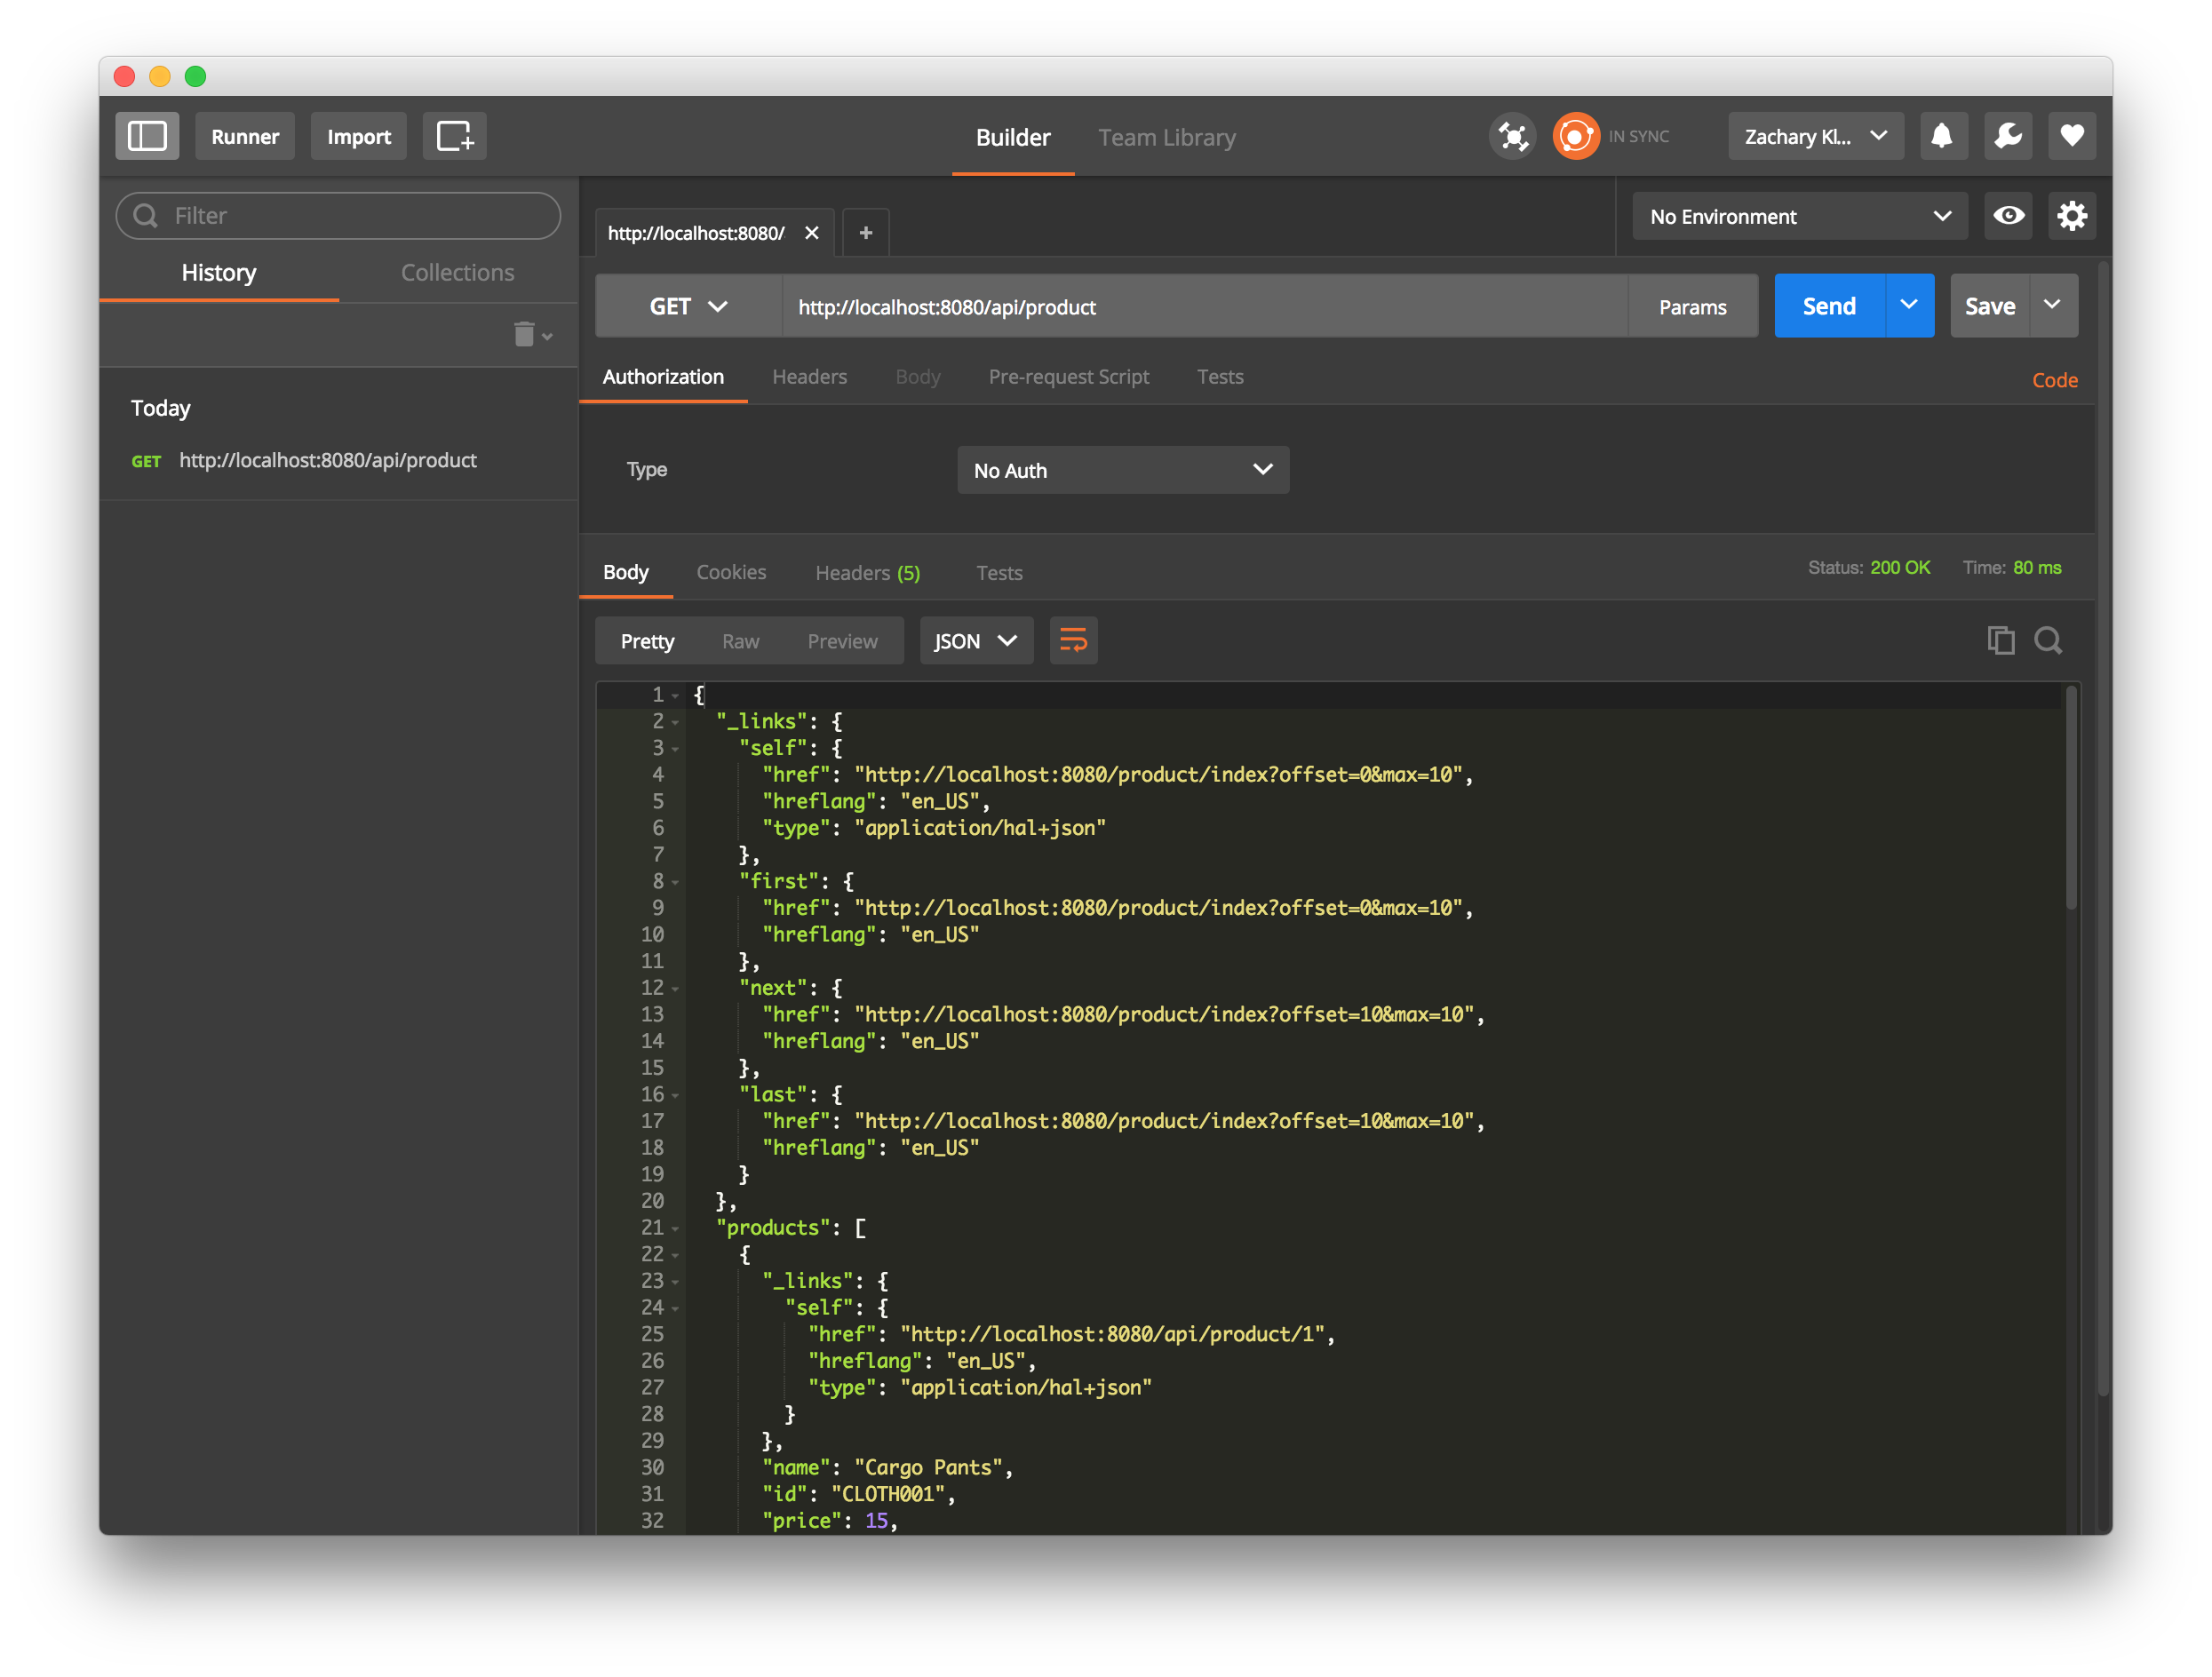
Task: Click the request URL input field
Action: tap(1205, 306)
